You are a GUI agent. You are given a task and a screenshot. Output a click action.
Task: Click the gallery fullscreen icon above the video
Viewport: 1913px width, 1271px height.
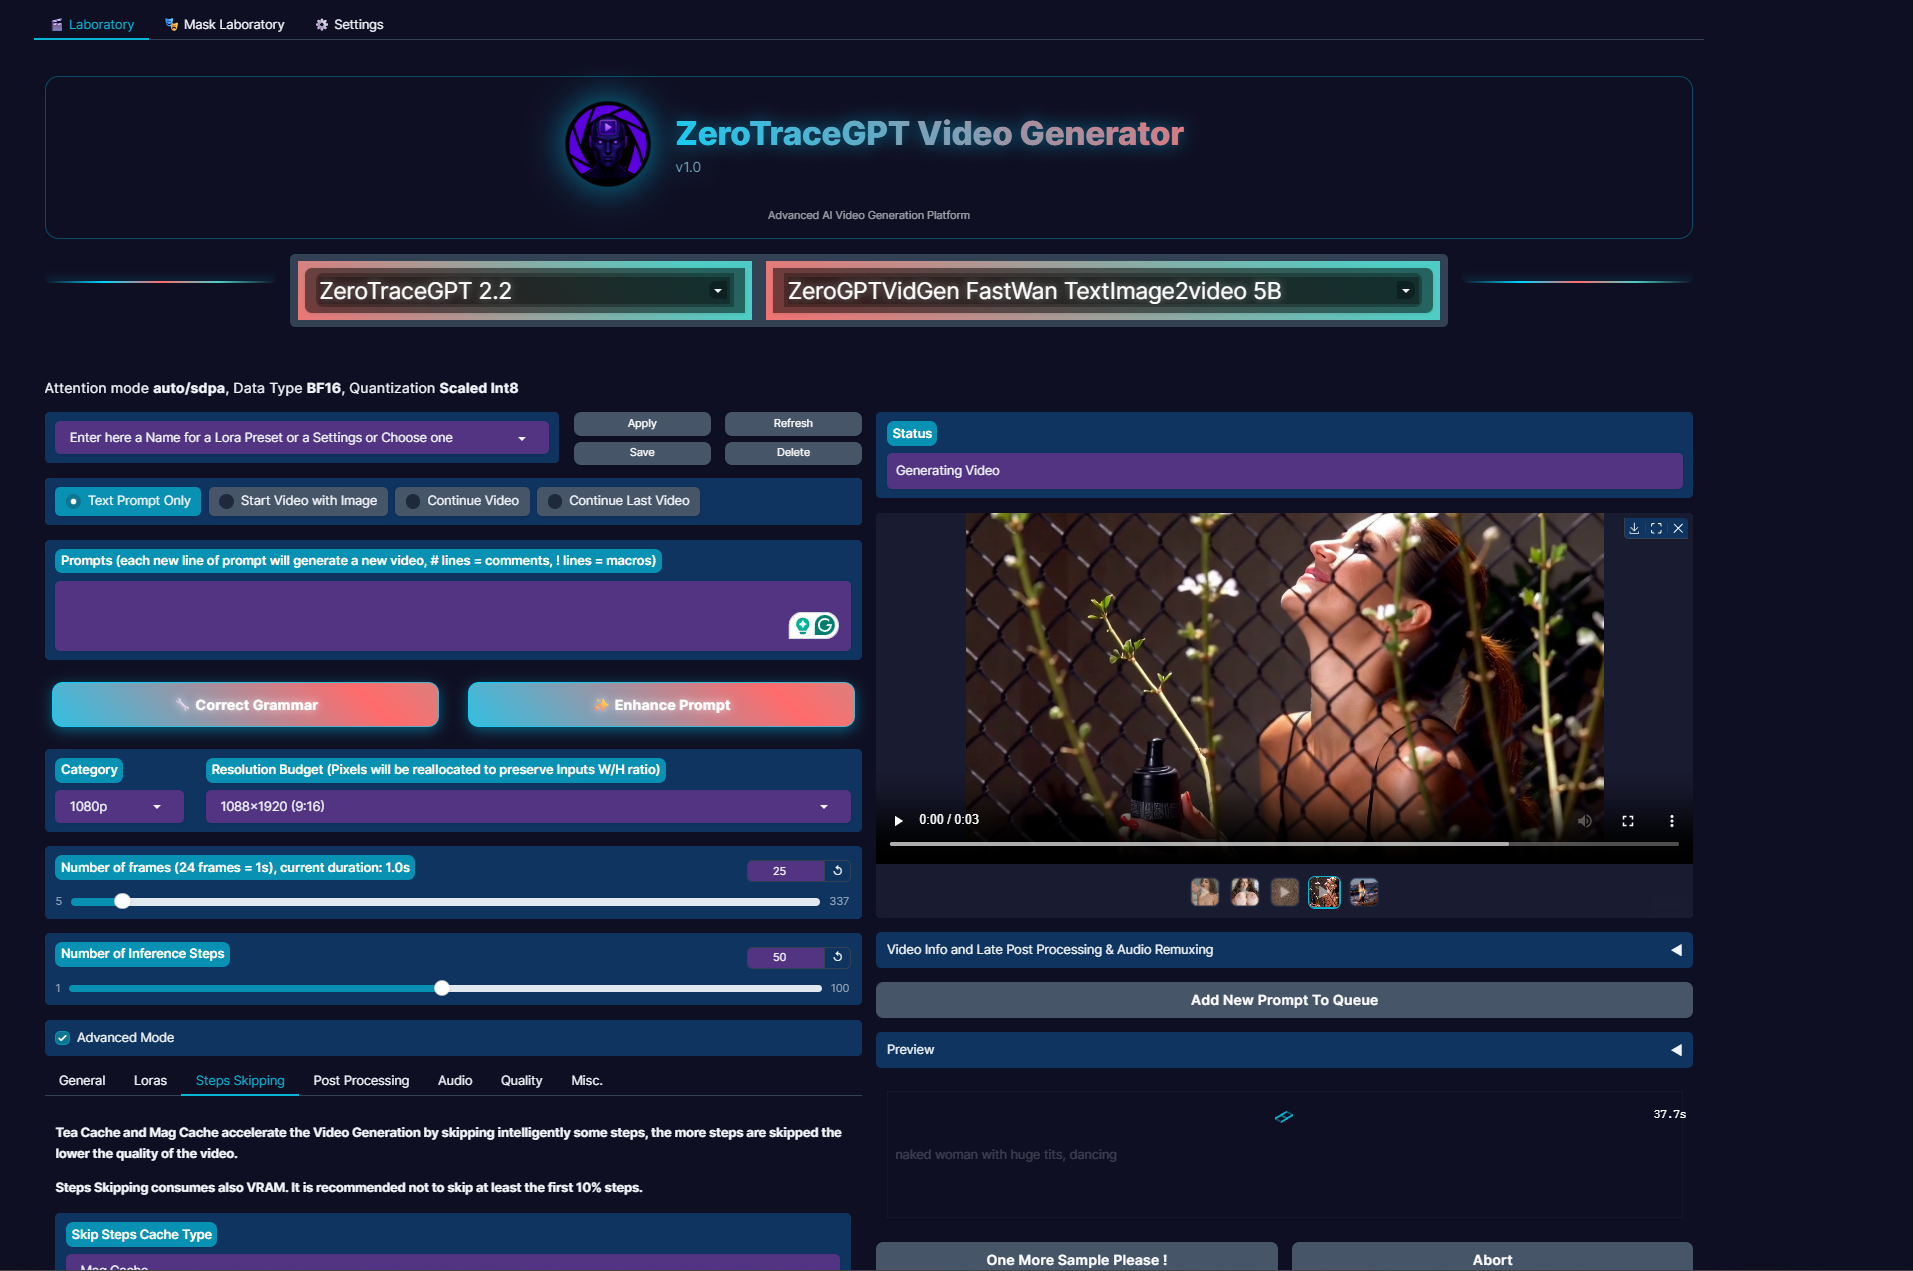click(1656, 528)
